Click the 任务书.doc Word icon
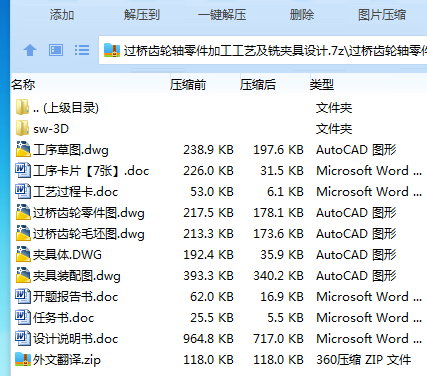Viewport: 427px width, 376px height. (23, 317)
